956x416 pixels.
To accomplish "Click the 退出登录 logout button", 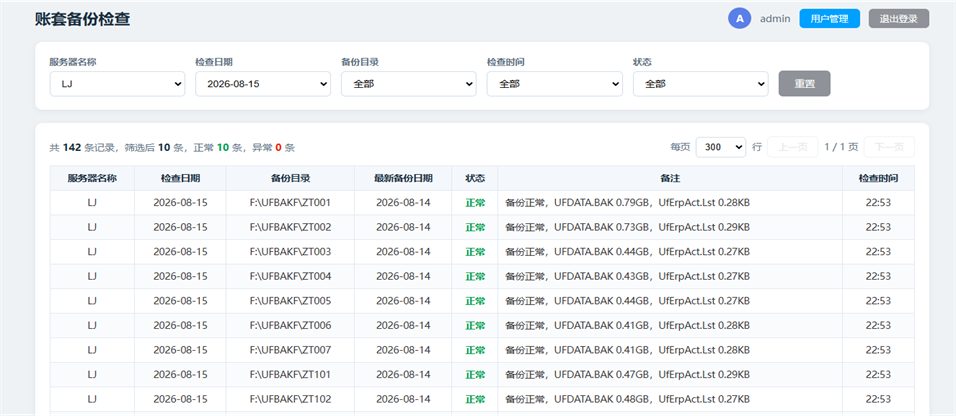I will tap(899, 18).
